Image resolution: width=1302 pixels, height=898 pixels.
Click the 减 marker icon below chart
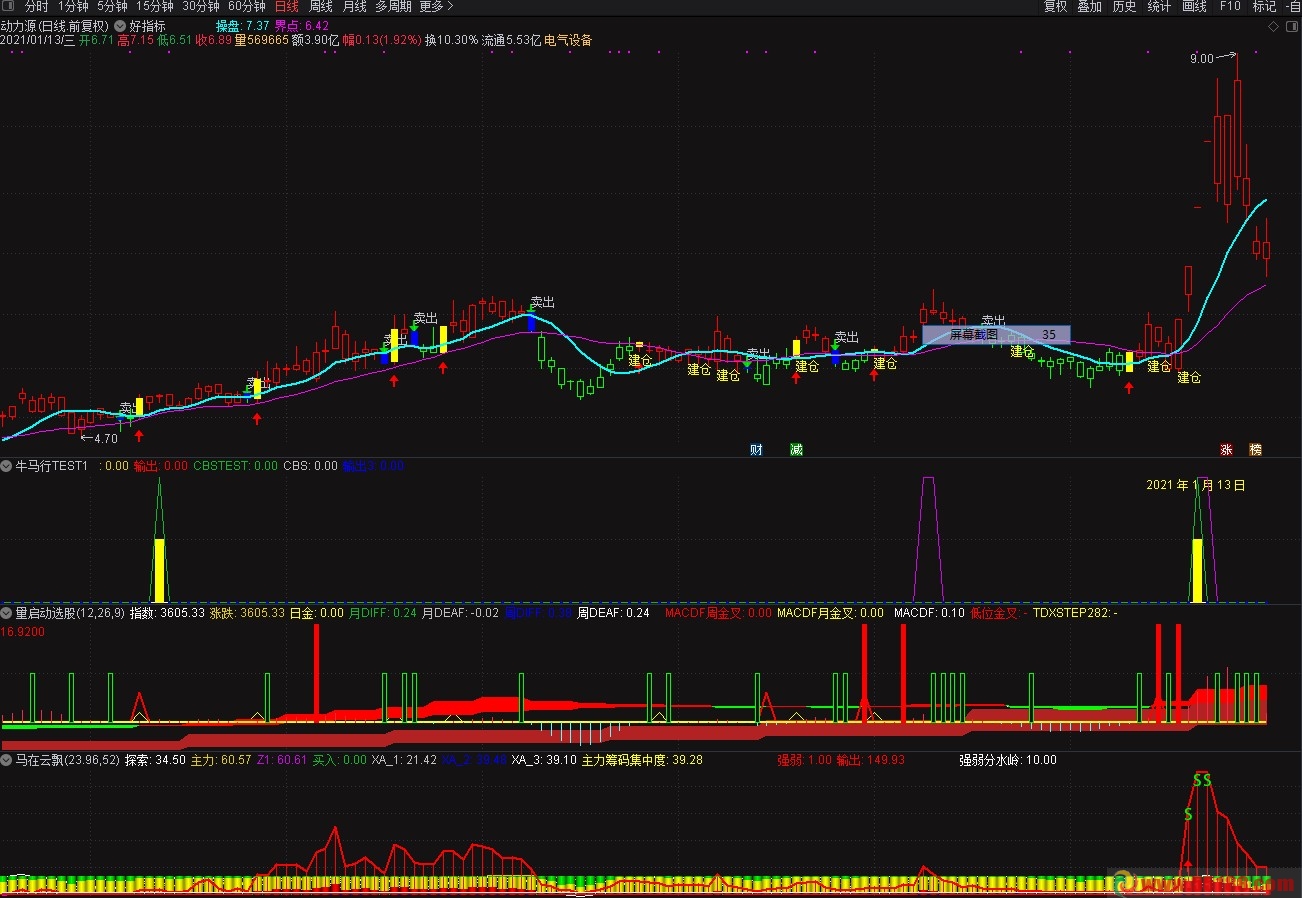coord(796,450)
